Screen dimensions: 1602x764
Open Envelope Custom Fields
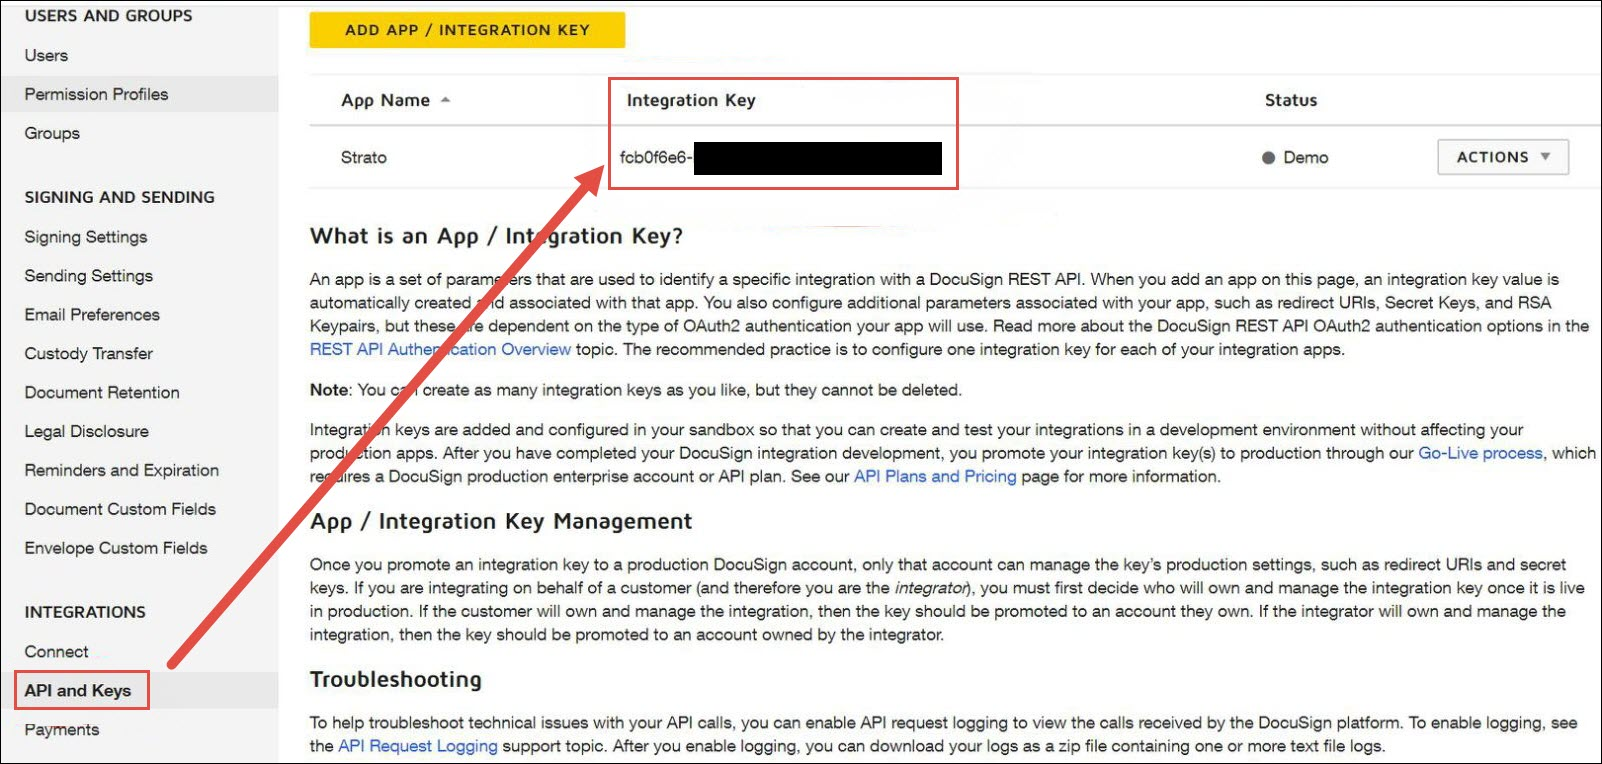(116, 548)
